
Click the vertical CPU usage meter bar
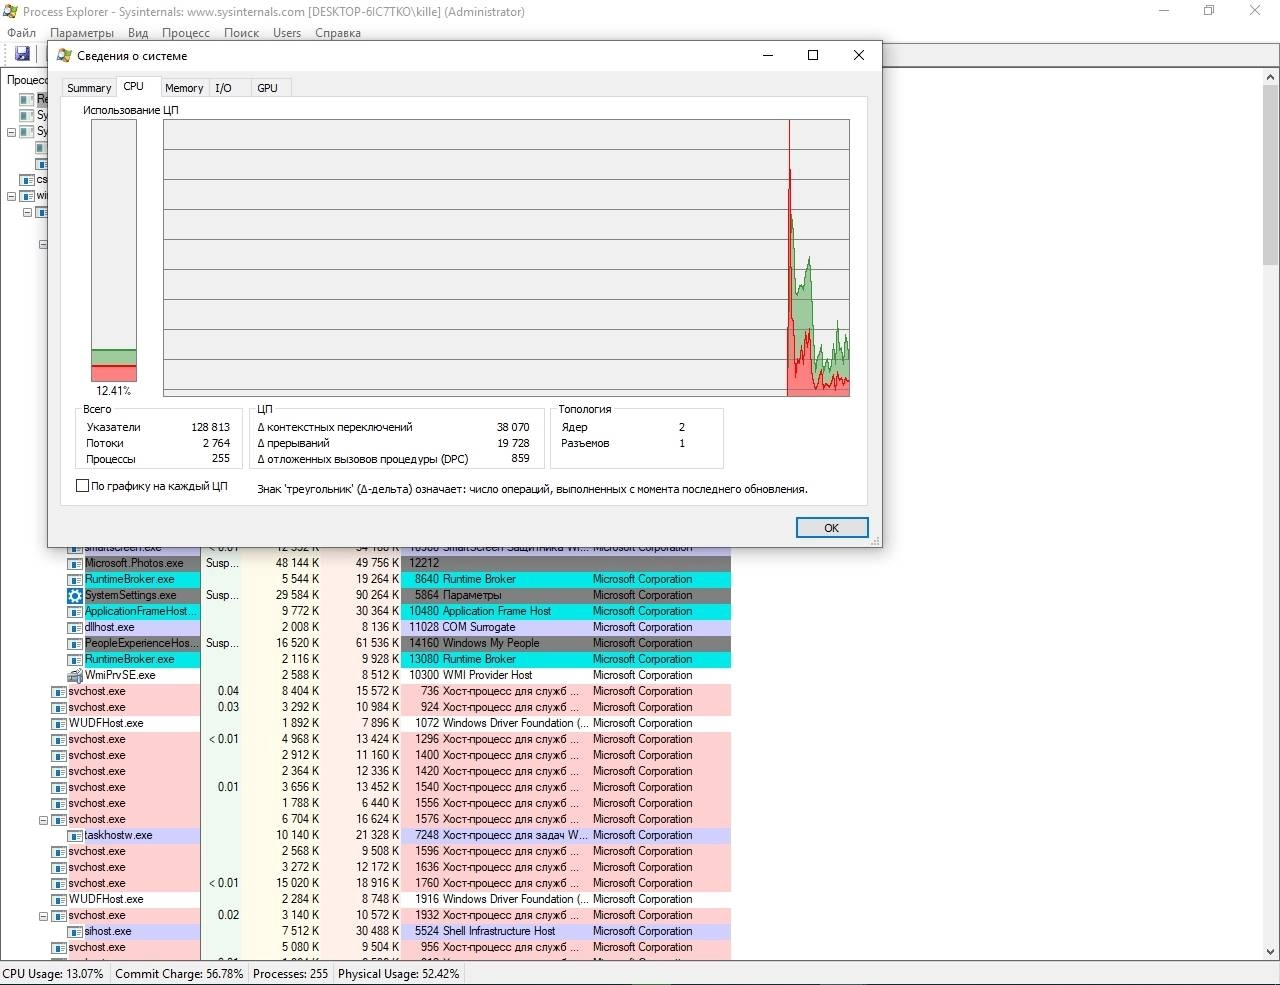click(x=114, y=251)
